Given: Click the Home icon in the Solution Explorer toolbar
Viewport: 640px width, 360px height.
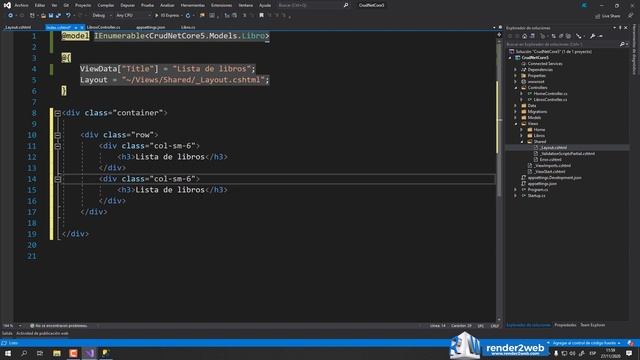Looking at the screenshot, I should (x=525, y=36).
